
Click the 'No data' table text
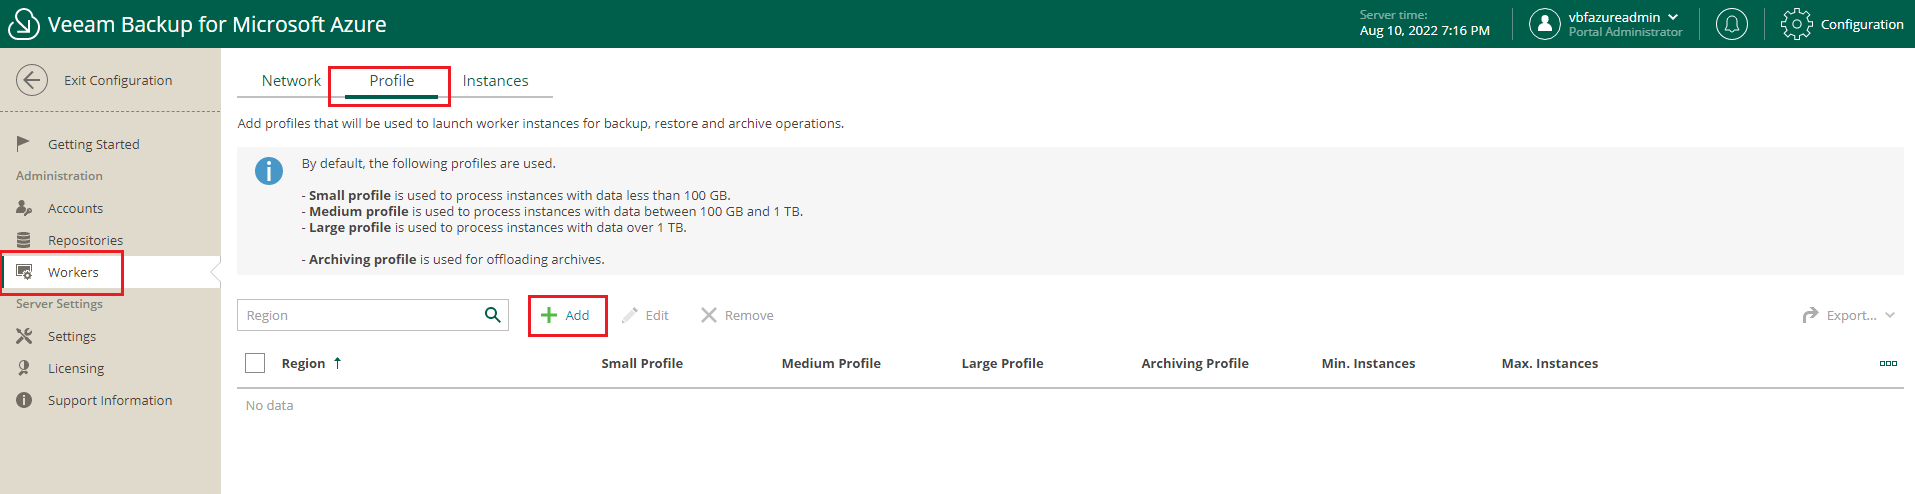click(x=270, y=405)
